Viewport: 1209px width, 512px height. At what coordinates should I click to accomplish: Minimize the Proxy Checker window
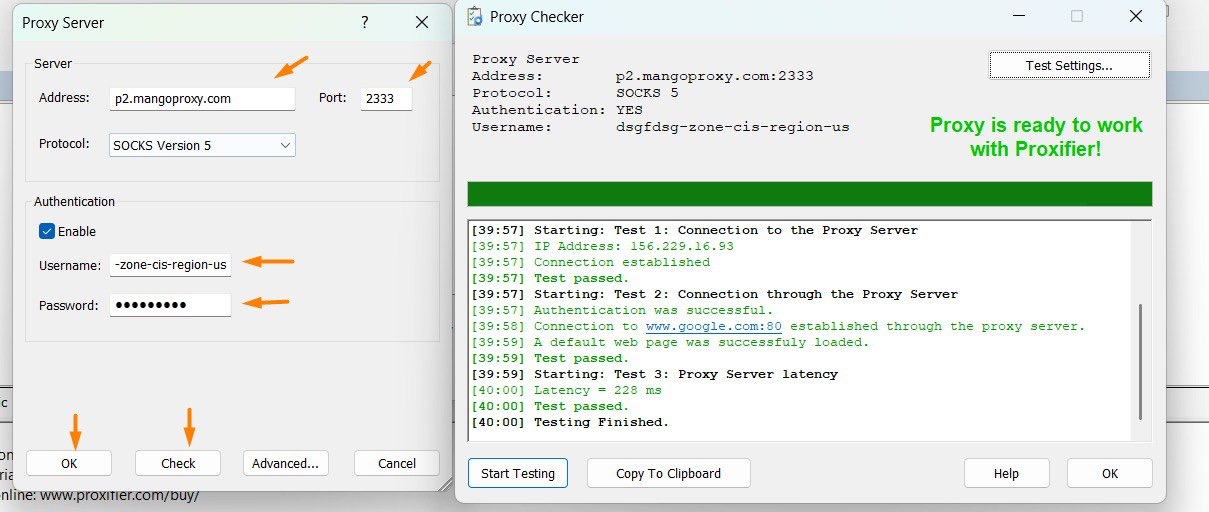1019,16
